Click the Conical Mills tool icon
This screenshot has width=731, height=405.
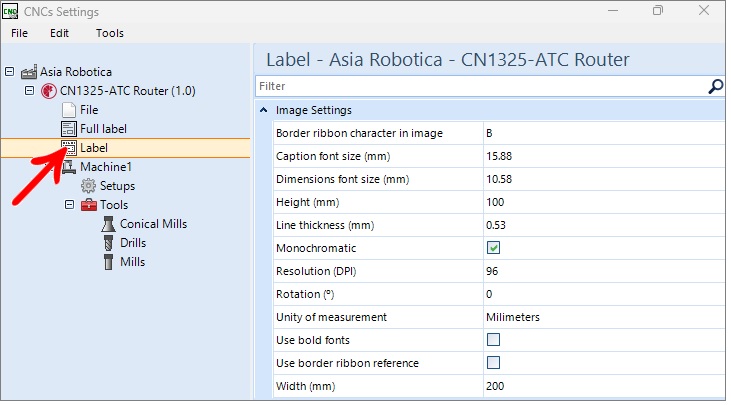pos(108,224)
